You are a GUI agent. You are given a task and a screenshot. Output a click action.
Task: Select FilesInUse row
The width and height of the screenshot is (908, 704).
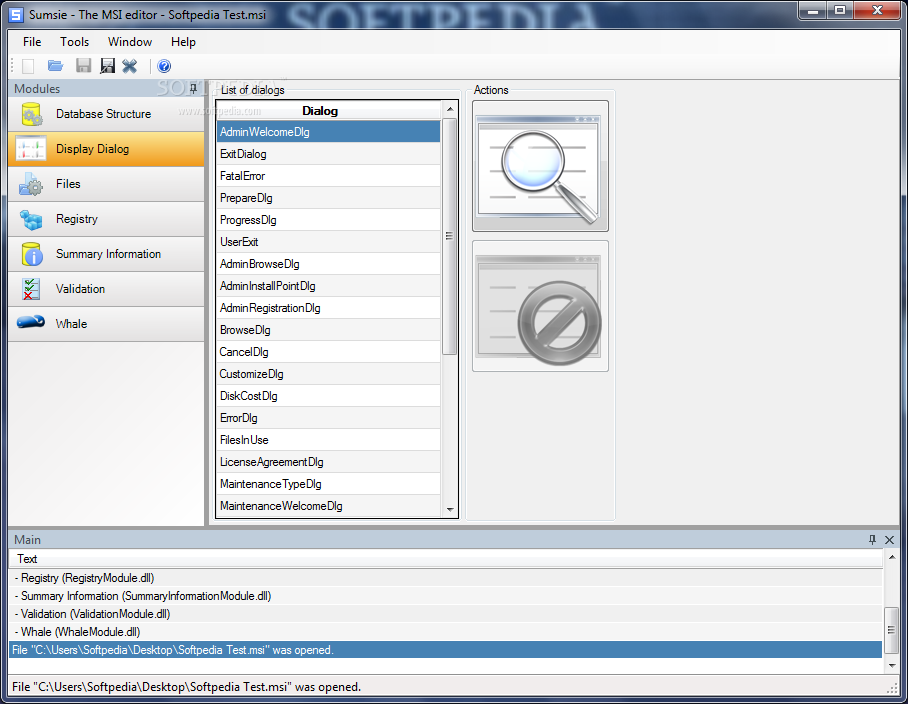[328, 440]
